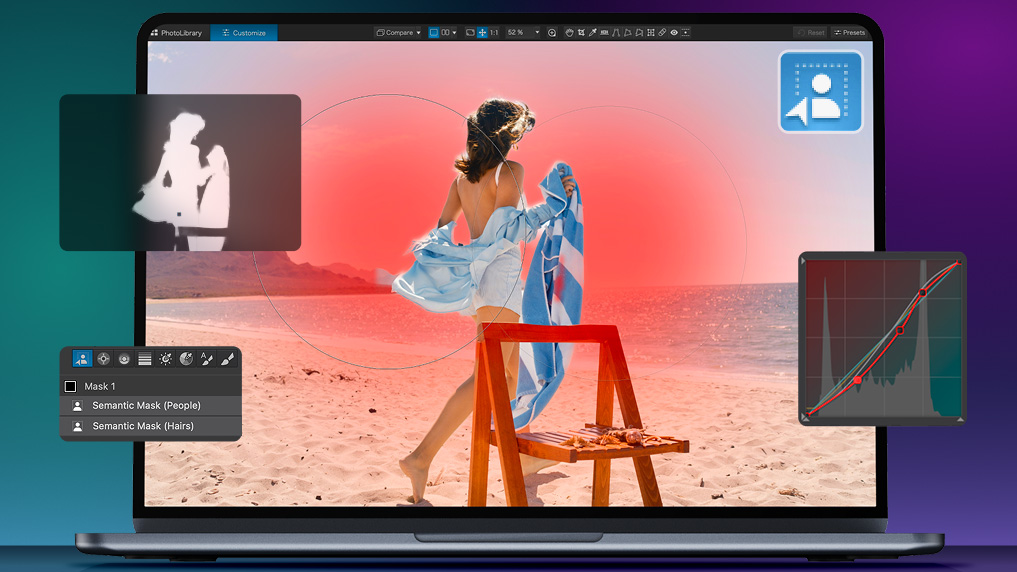Select the plain Brush mask tool

227,359
